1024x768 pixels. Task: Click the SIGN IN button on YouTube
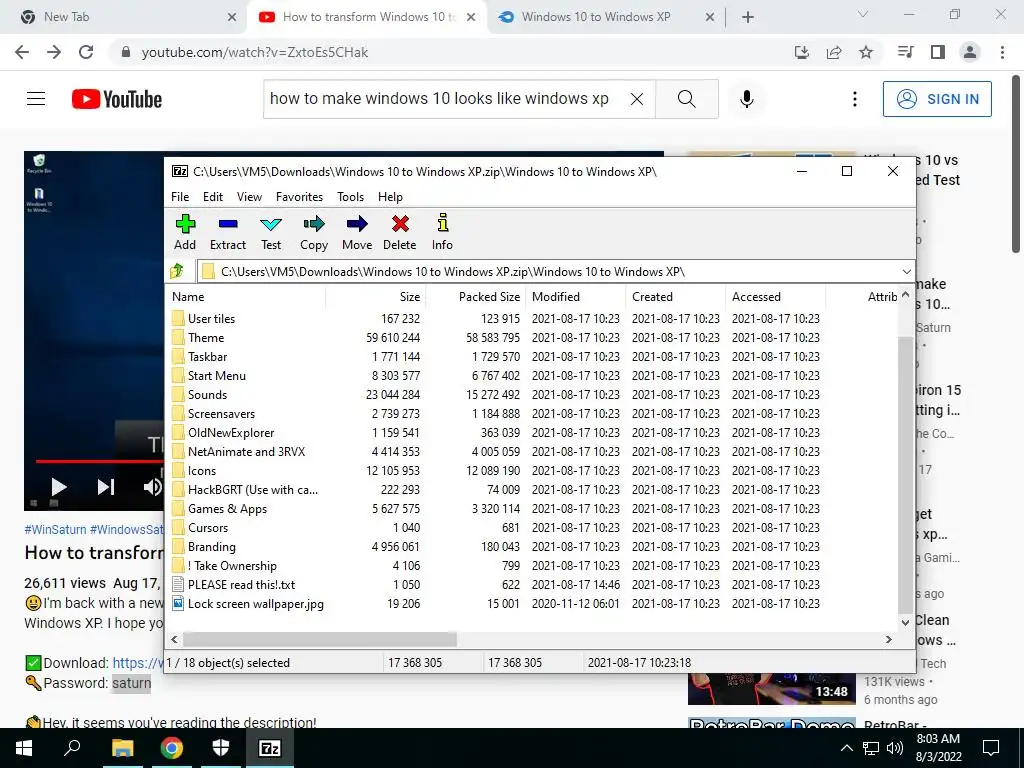[x=937, y=99]
